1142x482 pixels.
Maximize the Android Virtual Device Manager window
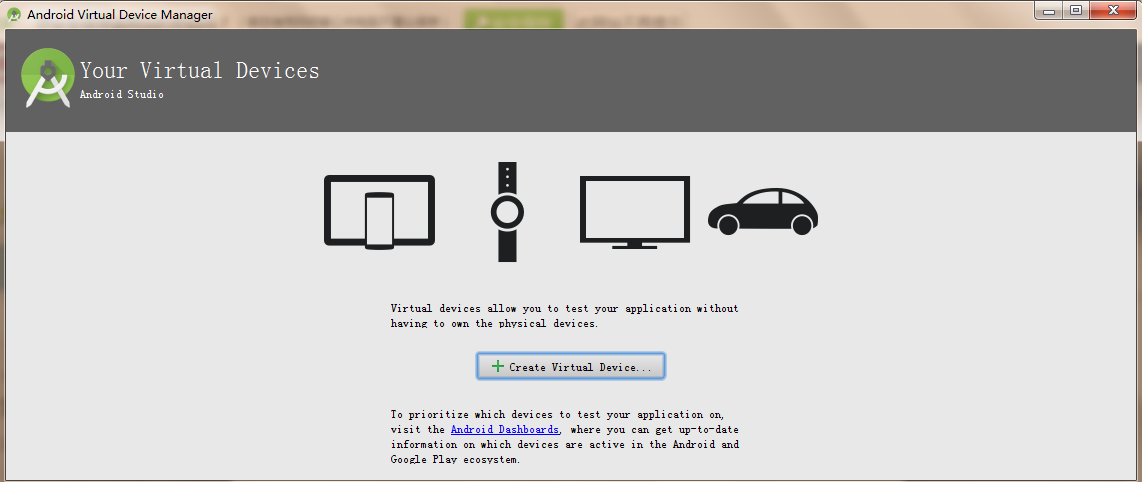(x=1076, y=10)
